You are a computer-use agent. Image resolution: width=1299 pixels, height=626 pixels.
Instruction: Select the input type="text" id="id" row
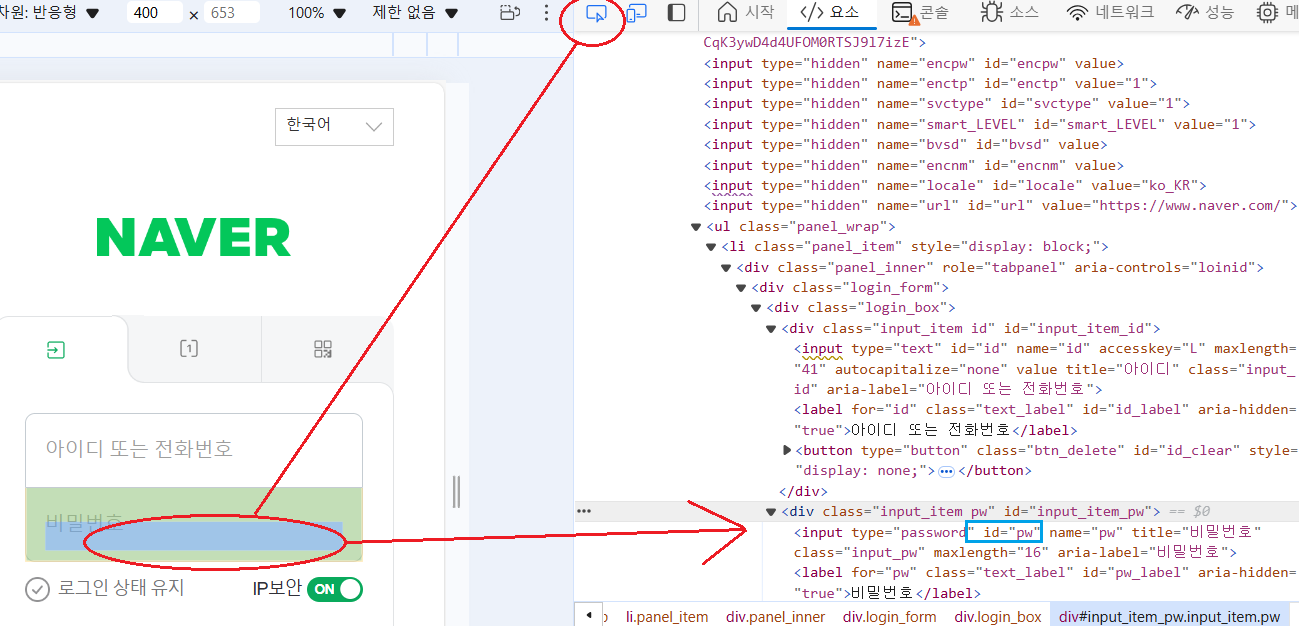(x=1045, y=369)
